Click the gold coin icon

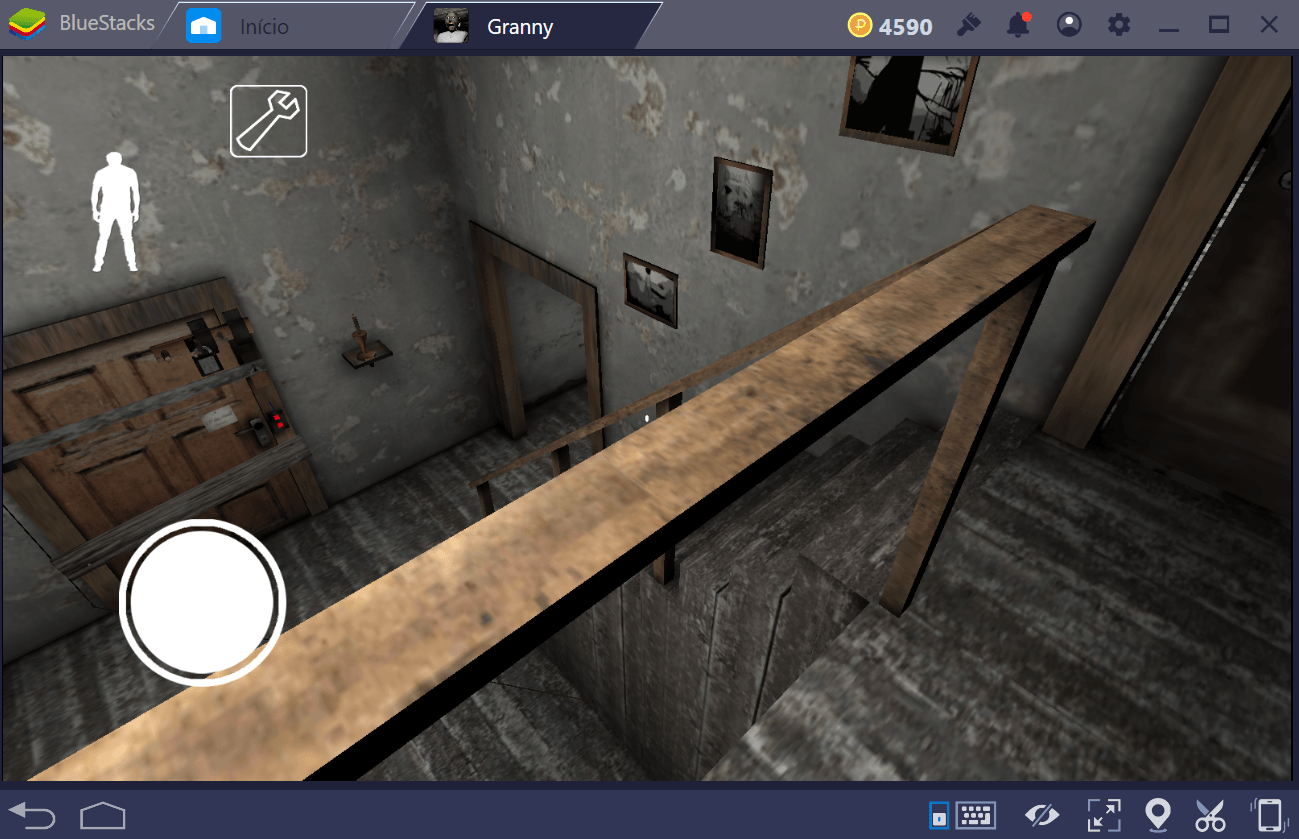tap(860, 26)
